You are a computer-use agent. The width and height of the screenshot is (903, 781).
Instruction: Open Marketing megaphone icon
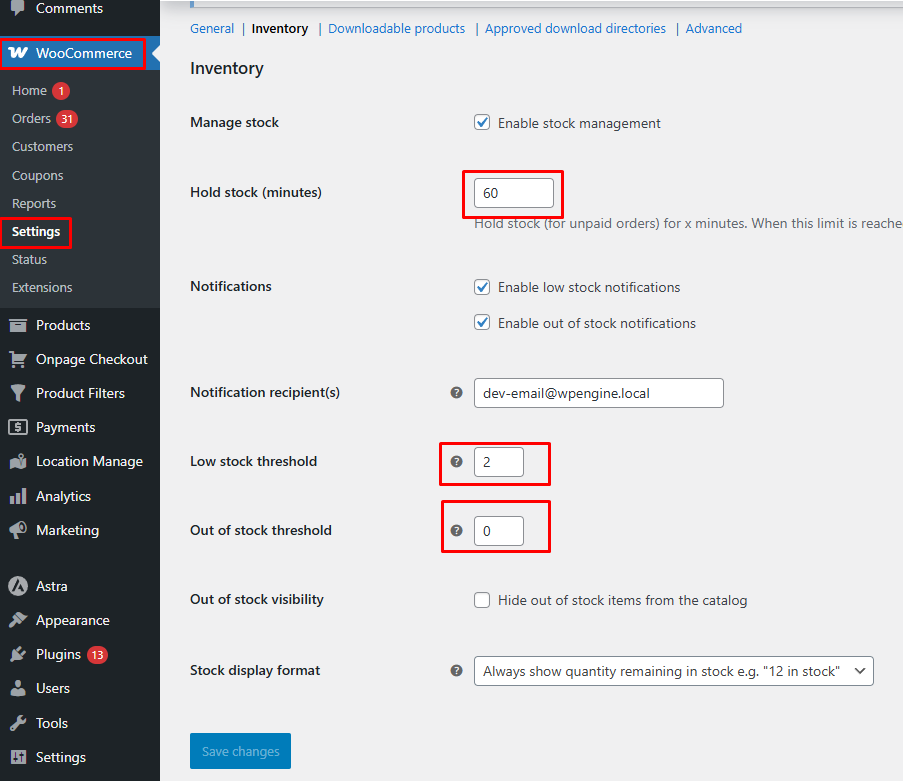click(17, 530)
